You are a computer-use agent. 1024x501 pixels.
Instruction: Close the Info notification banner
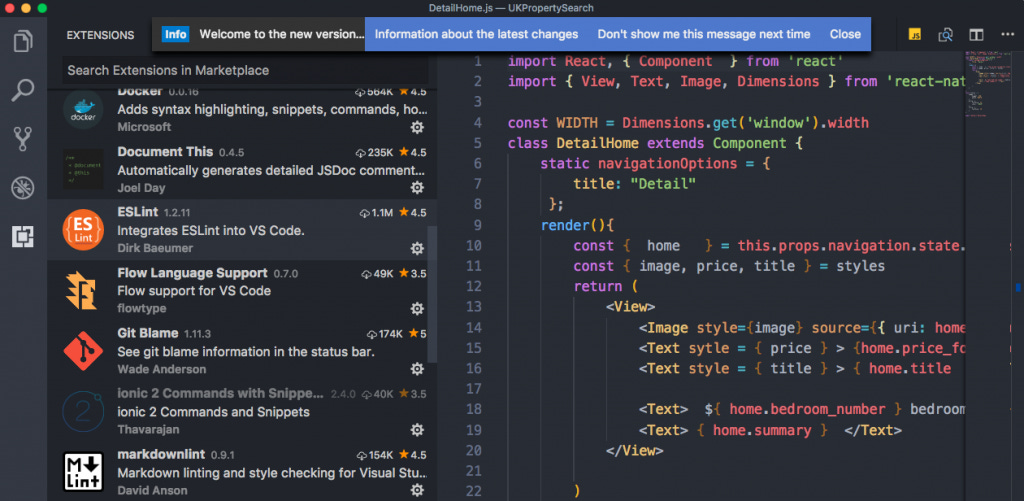845,34
